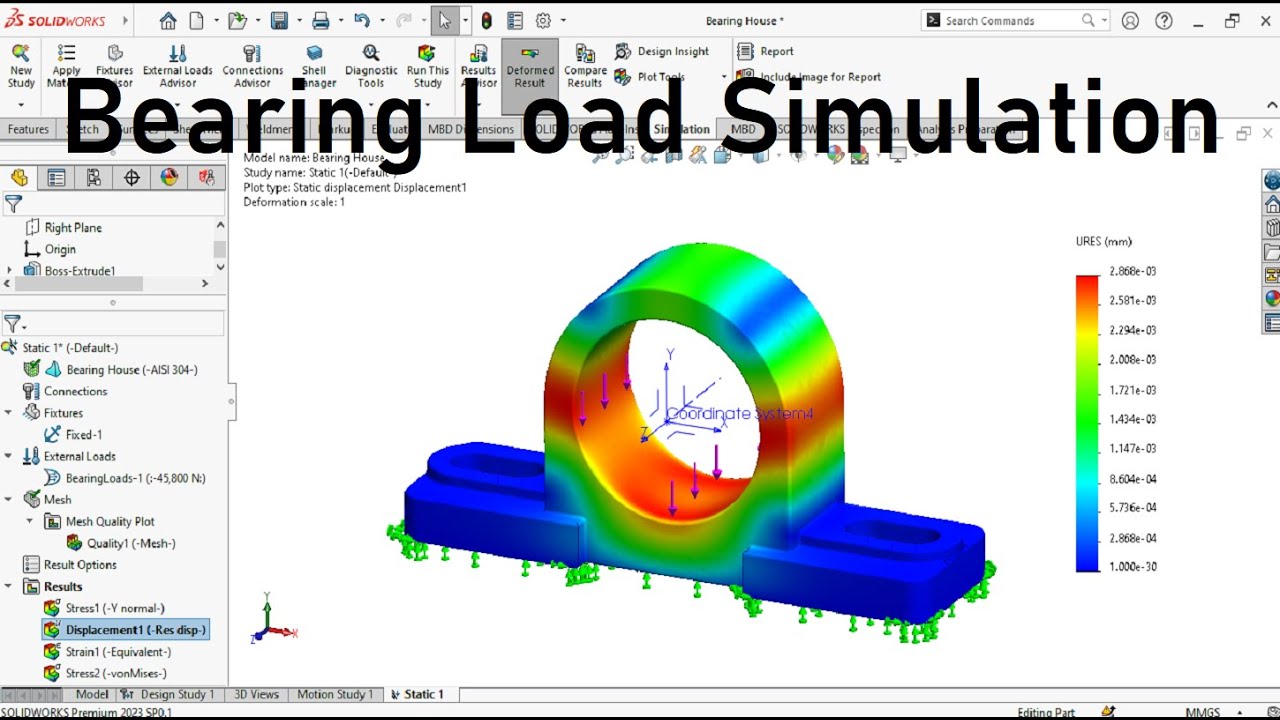The image size is (1280, 720).
Task: Click the Print icon
Action: [321, 21]
